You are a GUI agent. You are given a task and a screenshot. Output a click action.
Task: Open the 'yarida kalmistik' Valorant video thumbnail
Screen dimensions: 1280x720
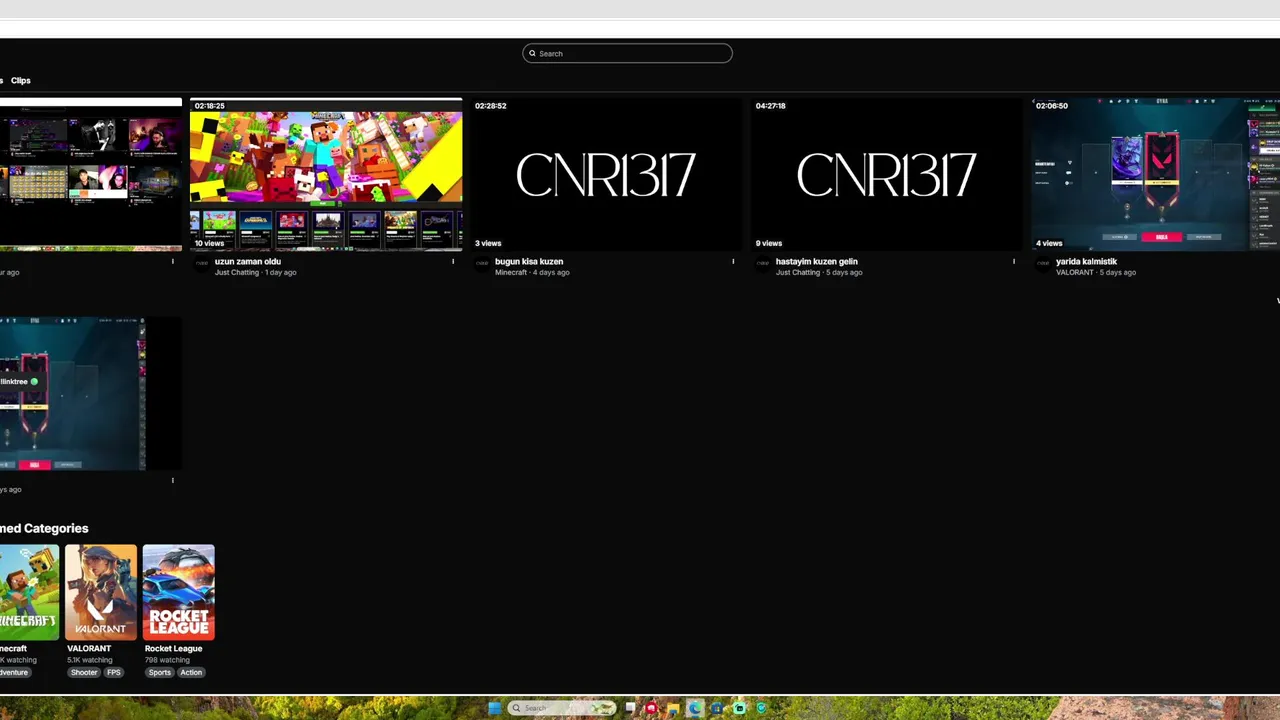click(1155, 174)
